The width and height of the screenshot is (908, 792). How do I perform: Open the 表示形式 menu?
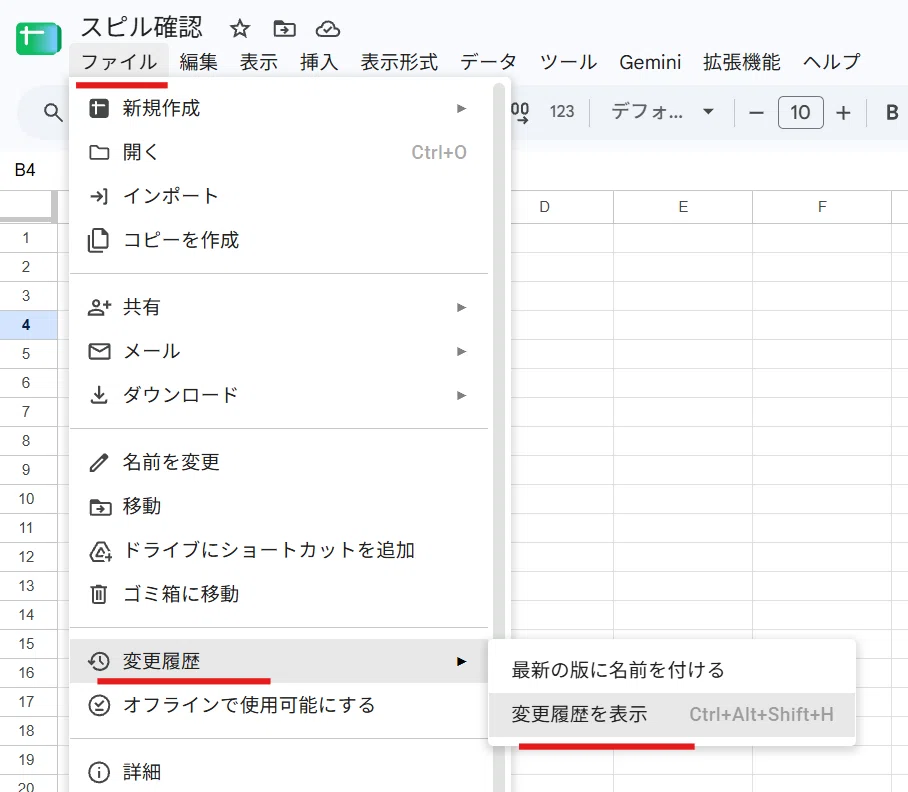click(399, 61)
